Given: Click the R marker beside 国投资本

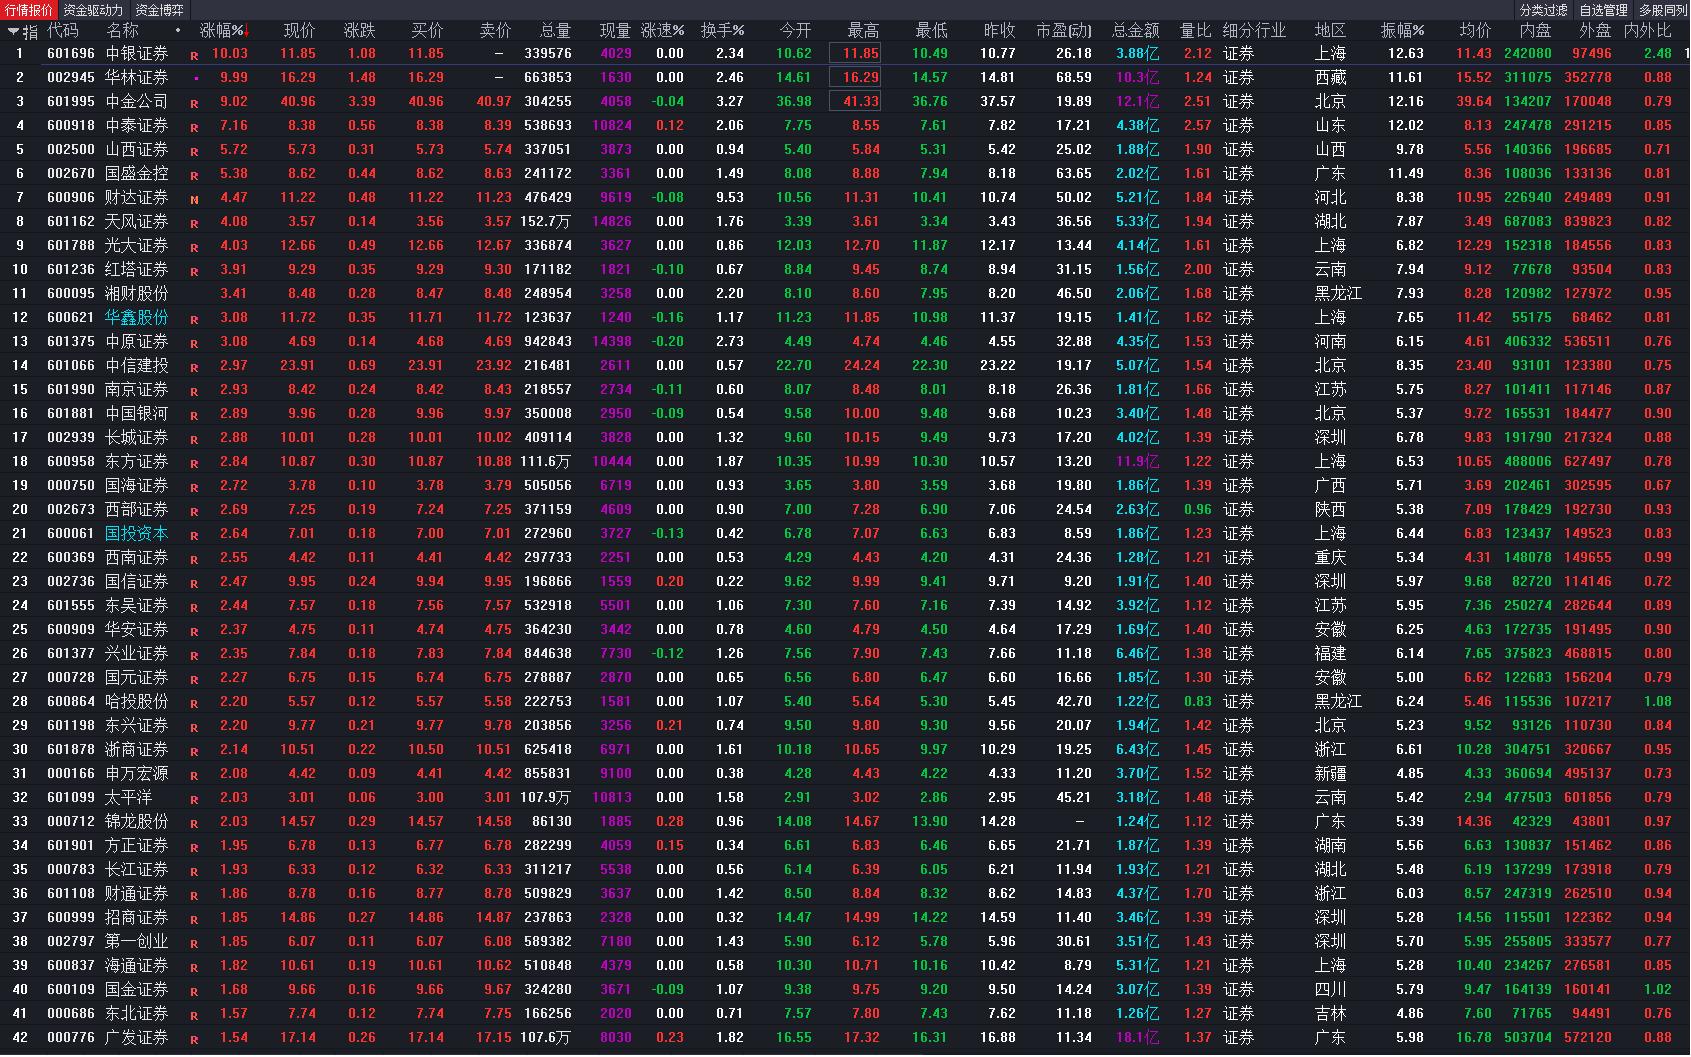Looking at the screenshot, I should coord(194,536).
